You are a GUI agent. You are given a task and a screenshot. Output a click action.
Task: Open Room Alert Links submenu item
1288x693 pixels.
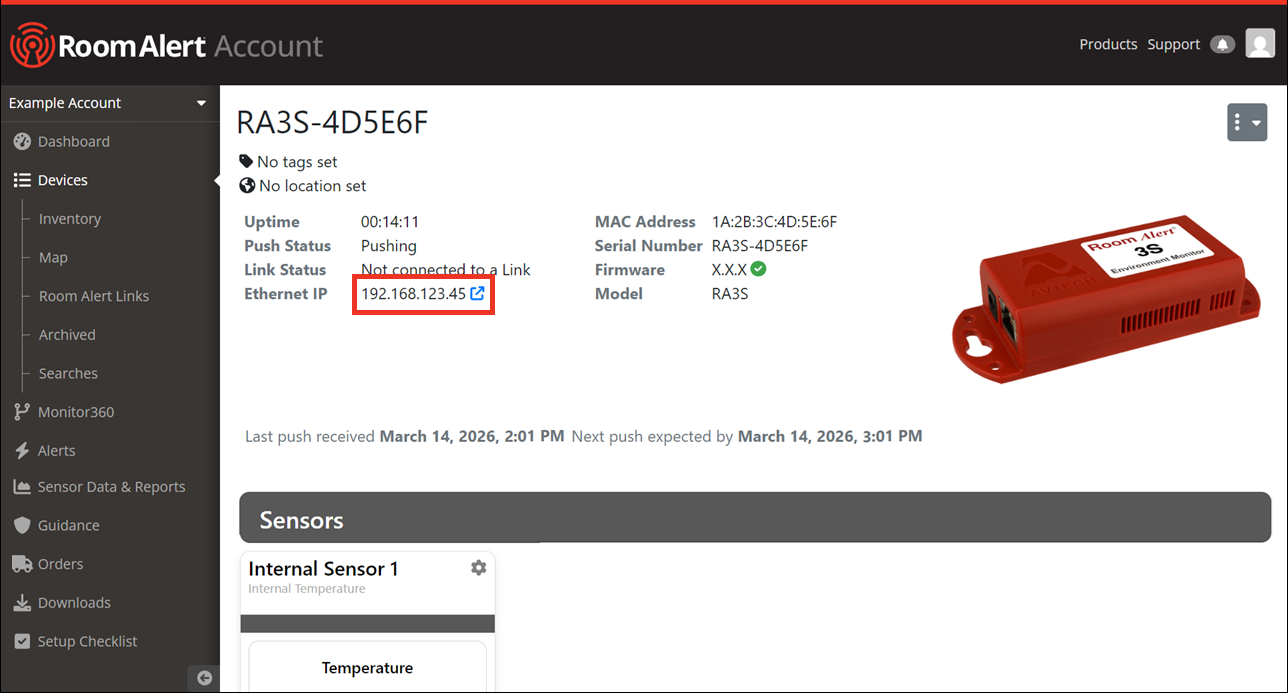[93, 296]
